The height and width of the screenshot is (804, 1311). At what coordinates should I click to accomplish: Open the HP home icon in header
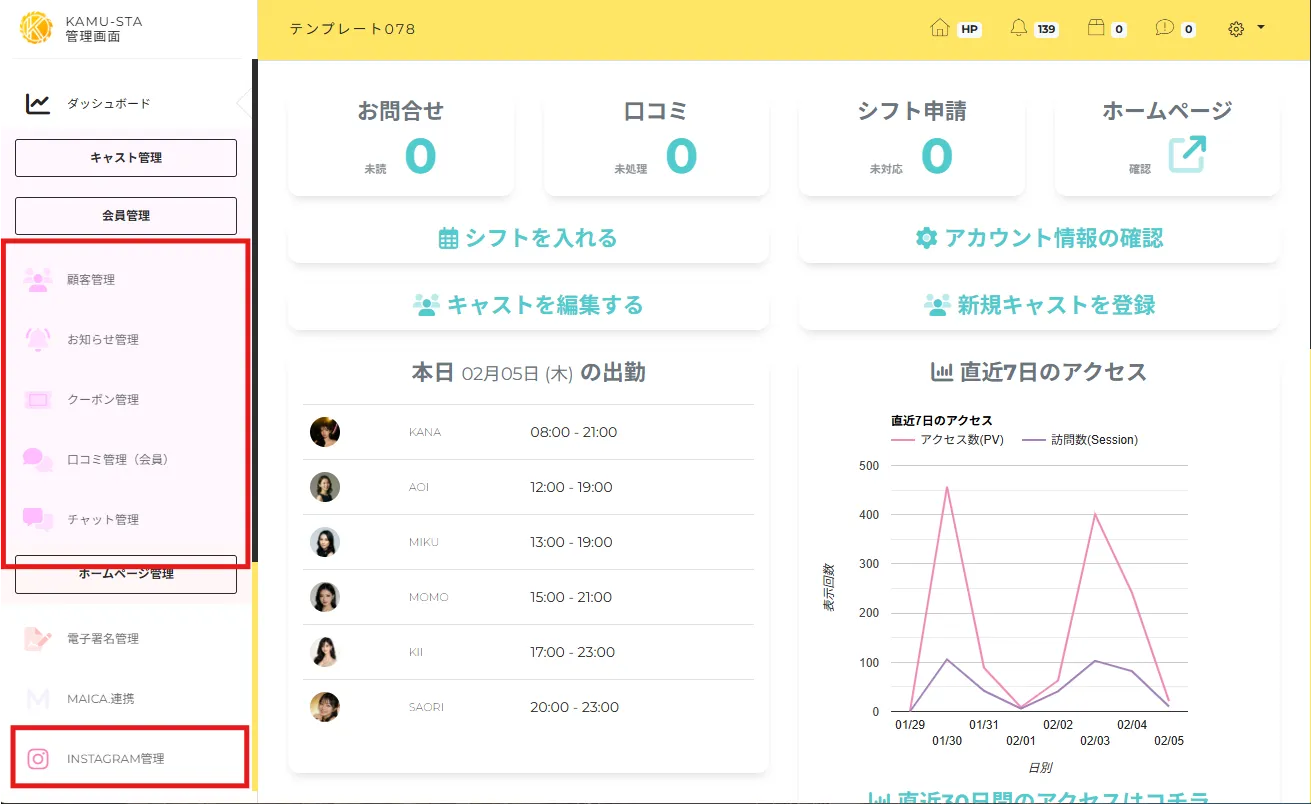[x=940, y=29]
